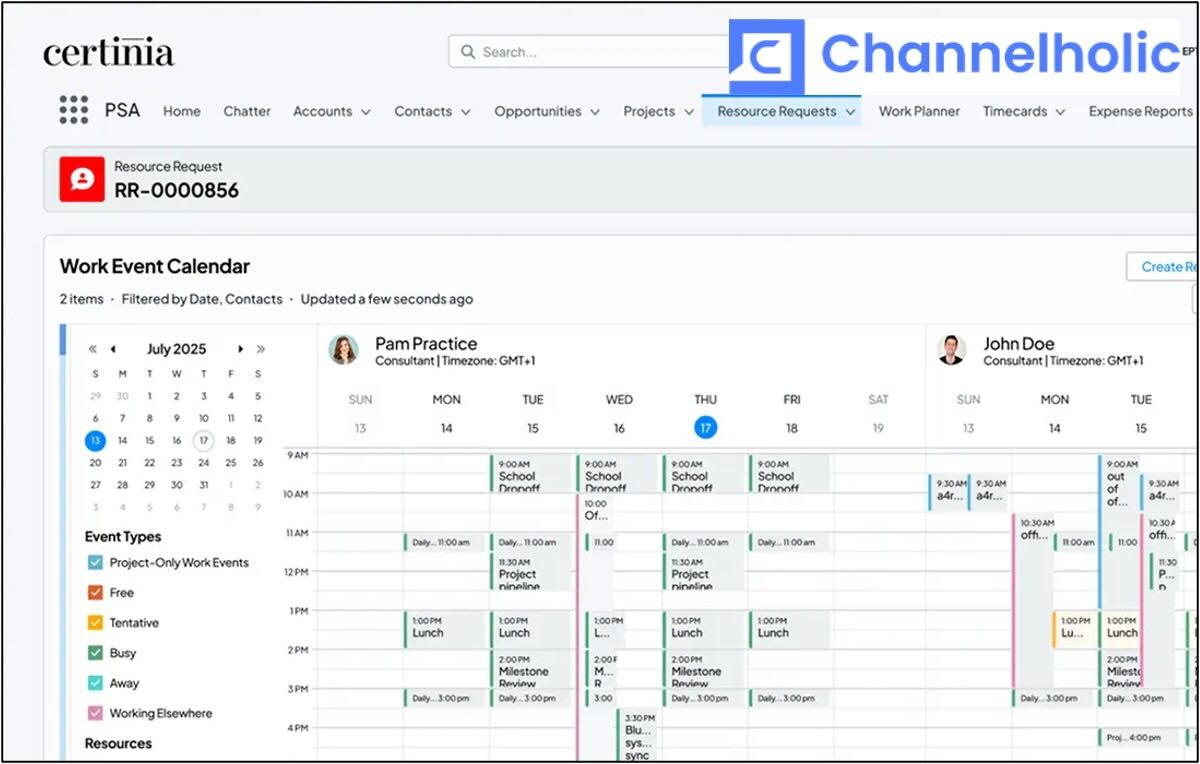The height and width of the screenshot is (764, 1200).
Task: Select July 17 in the mini calendar
Action: click(x=203, y=440)
